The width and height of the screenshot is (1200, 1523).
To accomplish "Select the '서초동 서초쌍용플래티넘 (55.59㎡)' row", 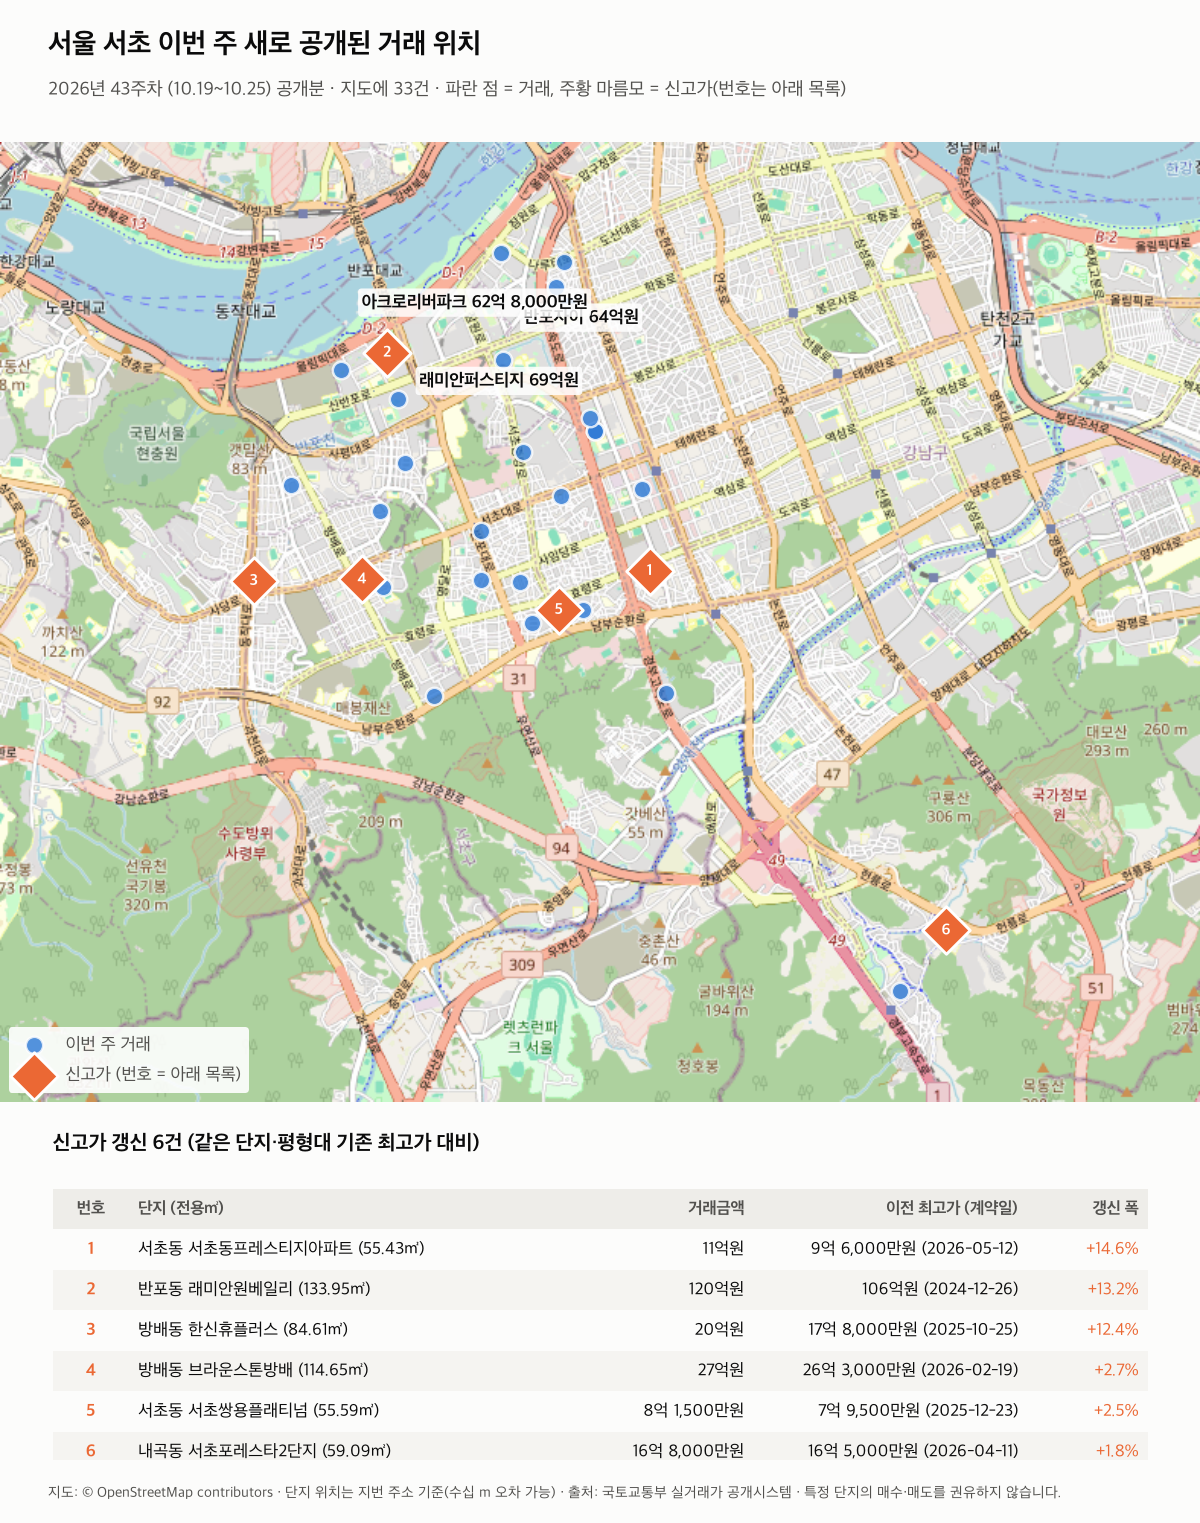I will tap(600, 1410).
